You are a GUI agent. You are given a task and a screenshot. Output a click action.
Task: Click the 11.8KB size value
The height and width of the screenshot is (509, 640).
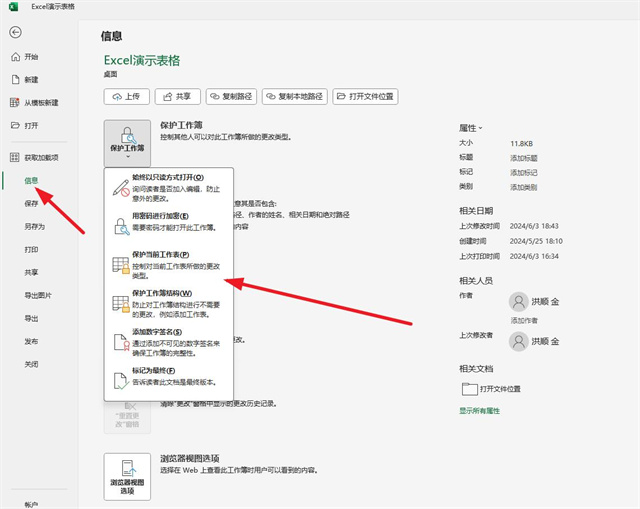(x=521, y=144)
